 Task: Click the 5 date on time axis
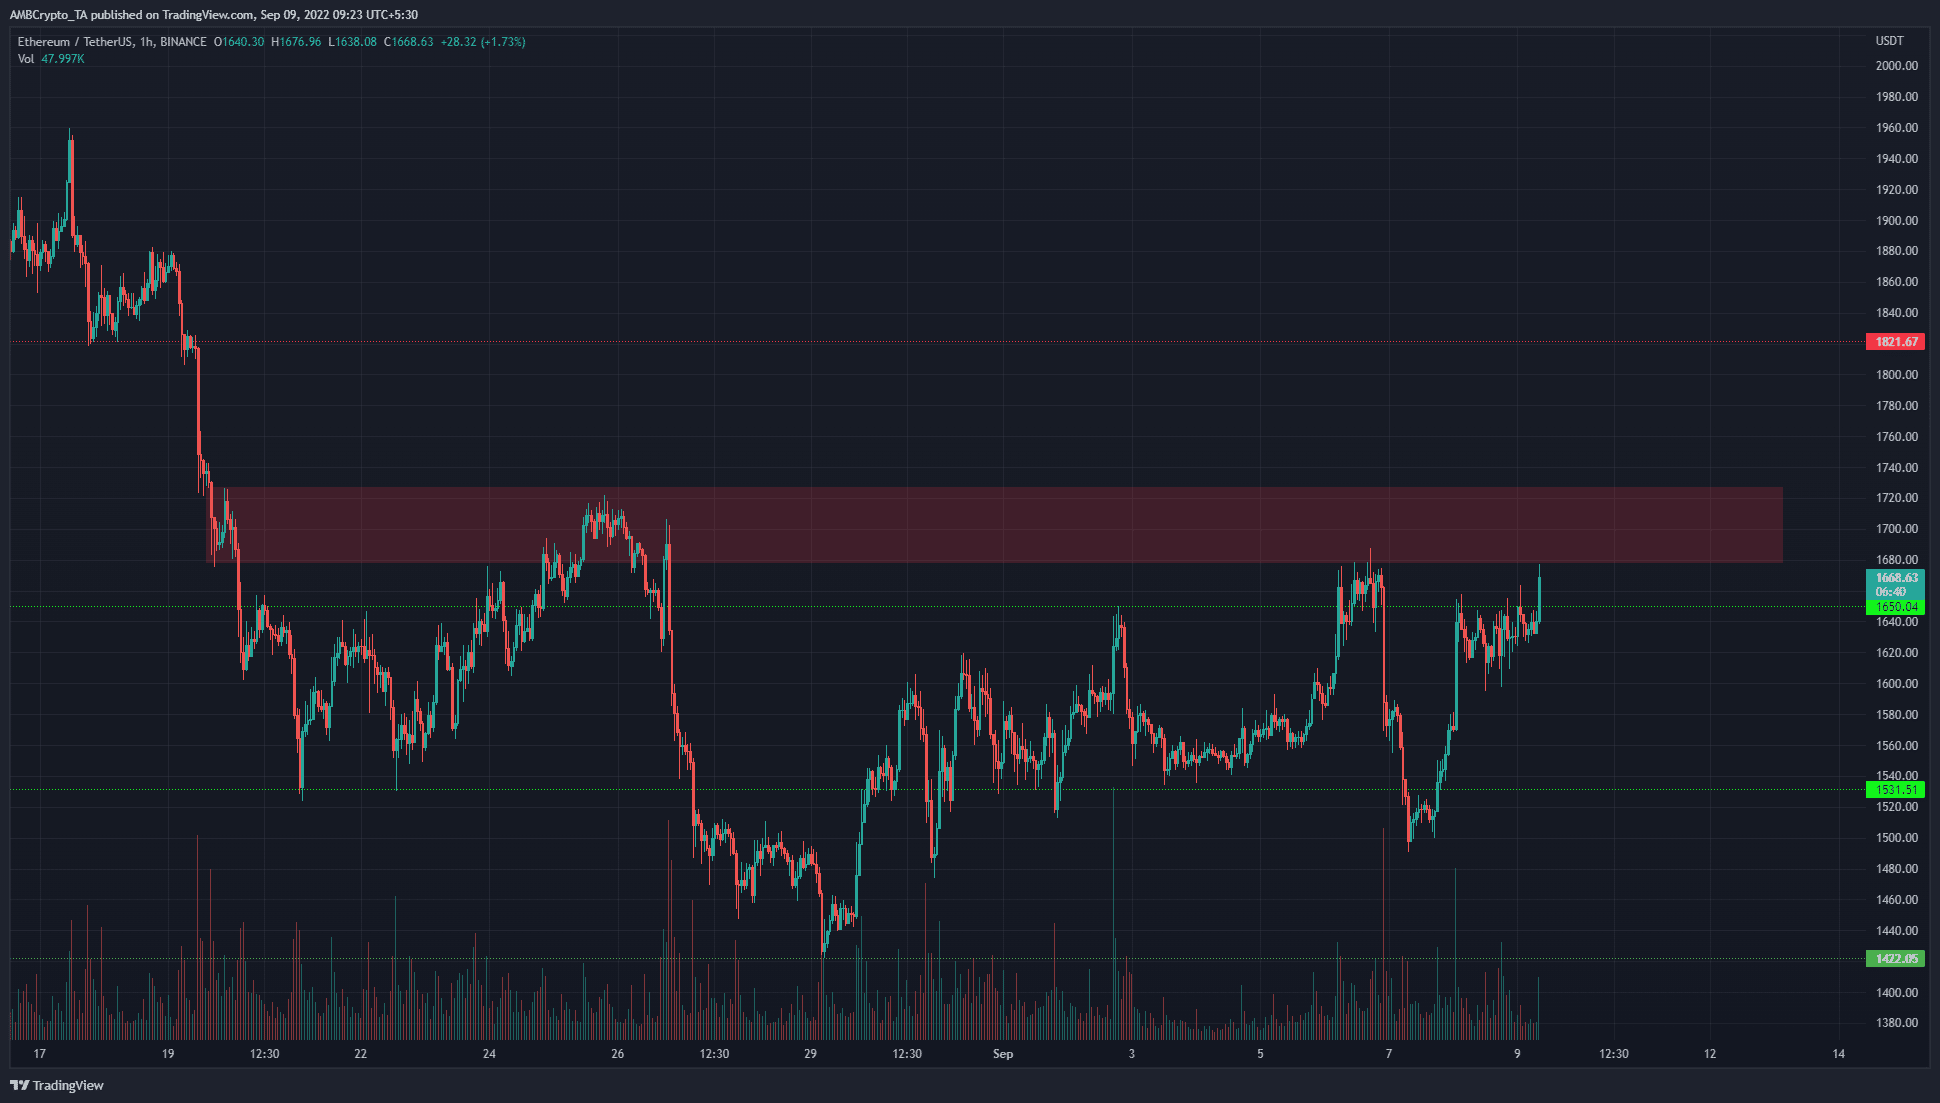click(x=1260, y=1054)
